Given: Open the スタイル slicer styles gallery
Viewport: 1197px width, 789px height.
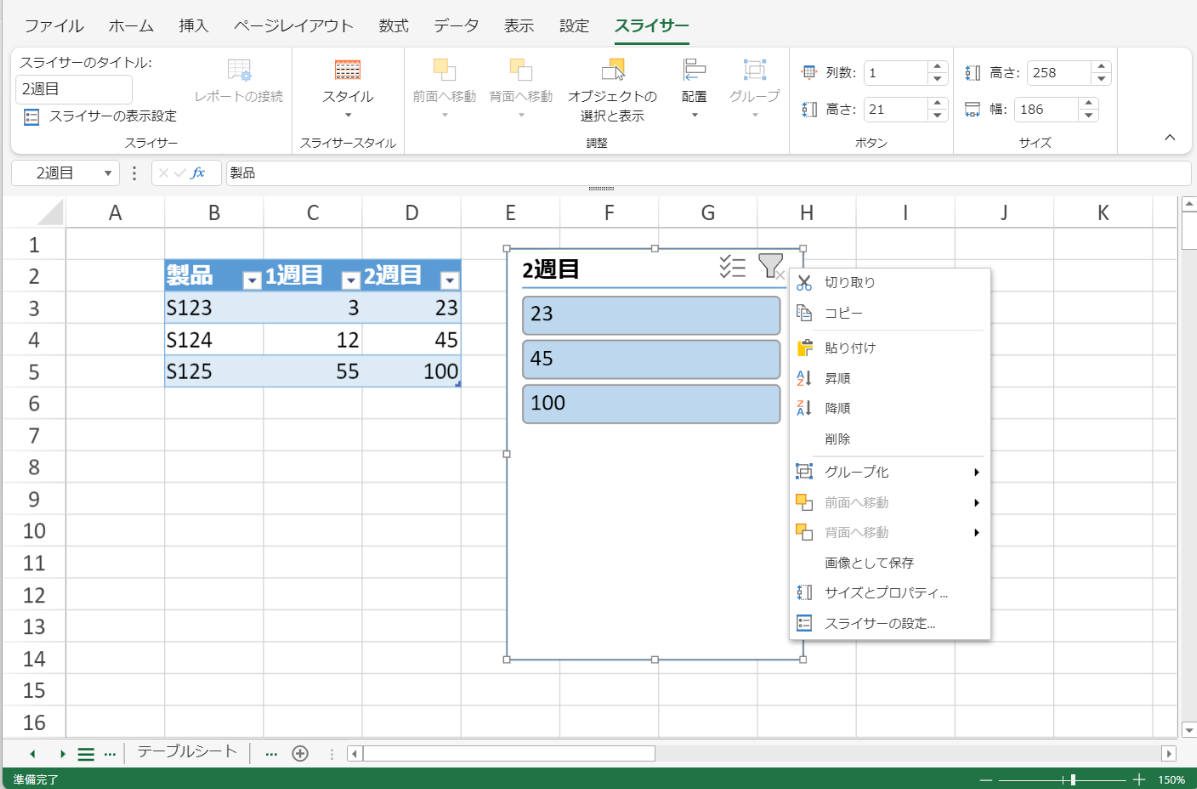Looking at the screenshot, I should coord(347,96).
